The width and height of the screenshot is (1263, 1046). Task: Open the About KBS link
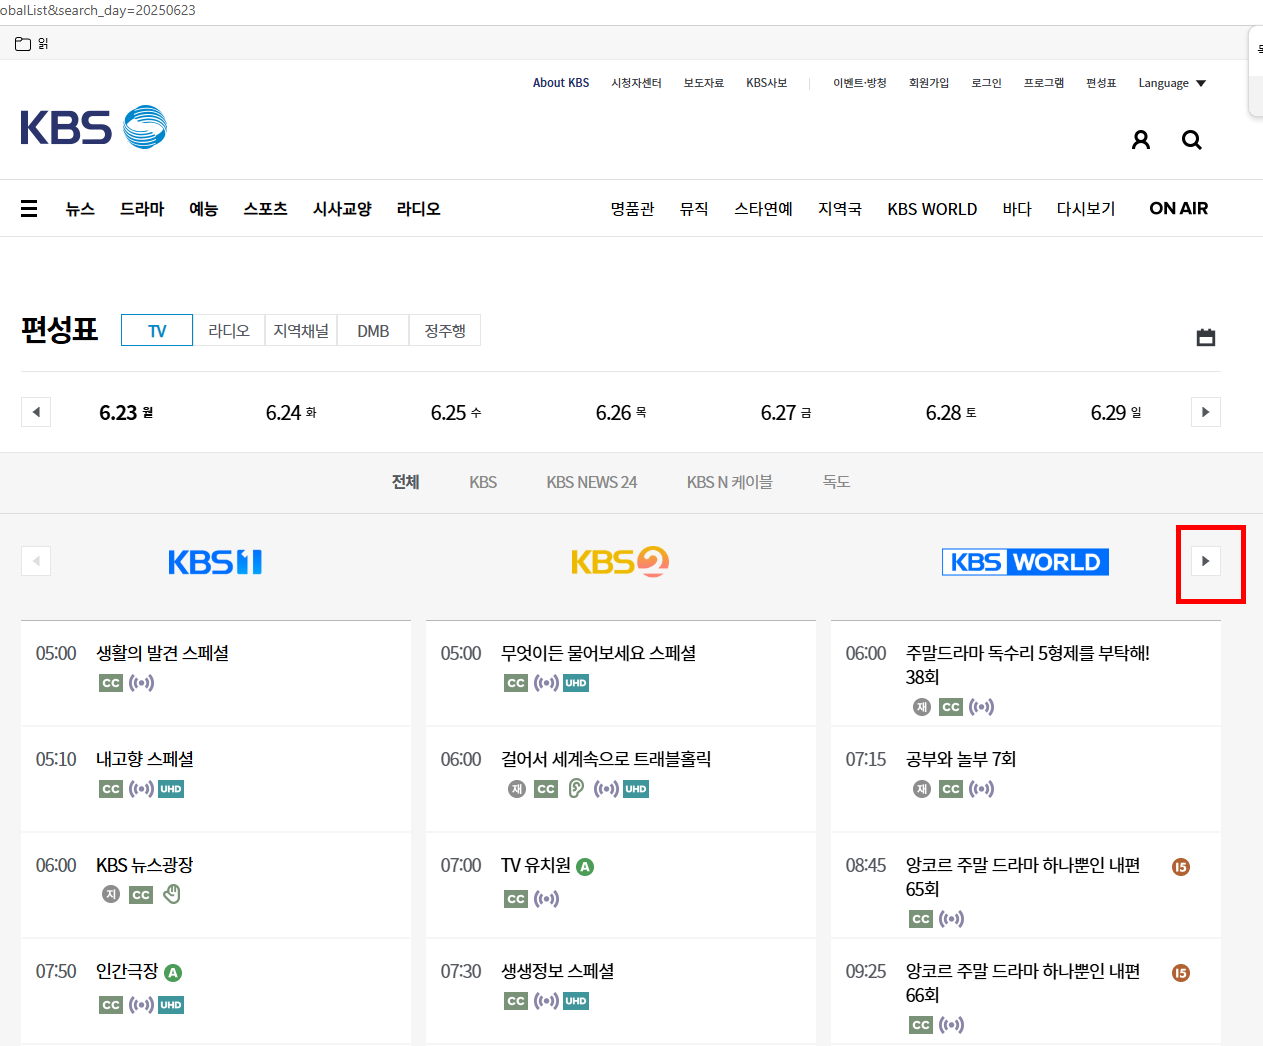[561, 83]
